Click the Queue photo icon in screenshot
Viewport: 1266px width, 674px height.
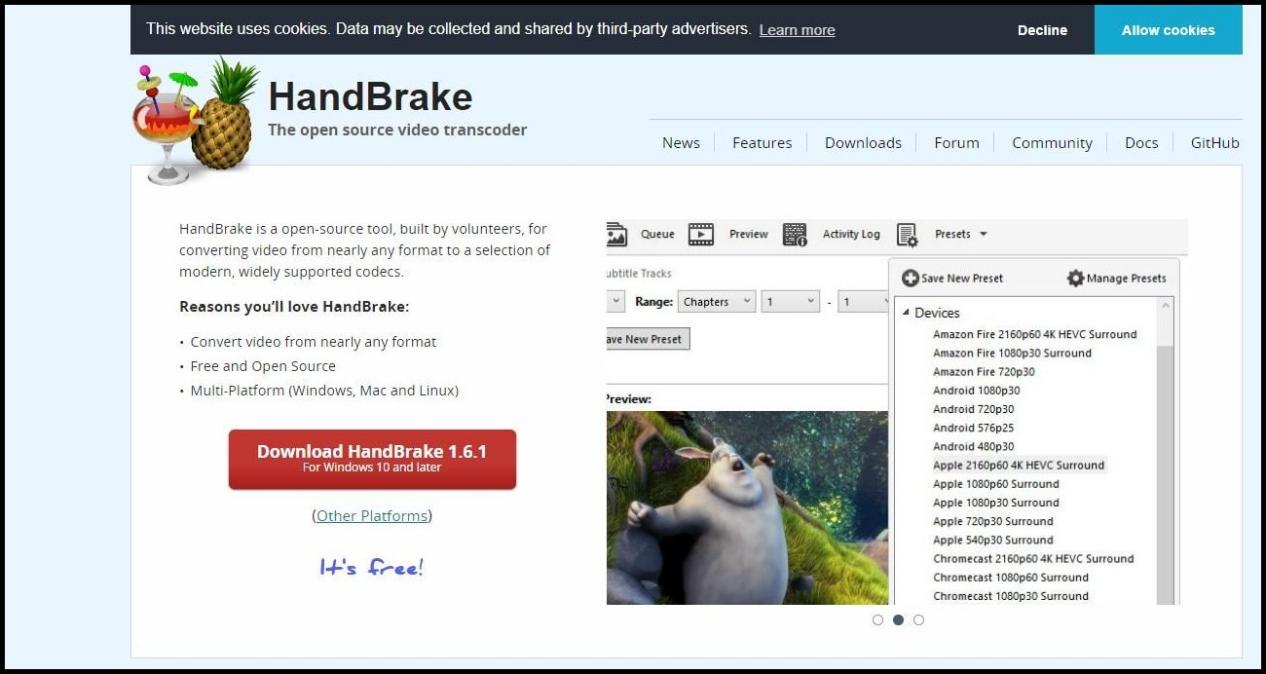616,234
